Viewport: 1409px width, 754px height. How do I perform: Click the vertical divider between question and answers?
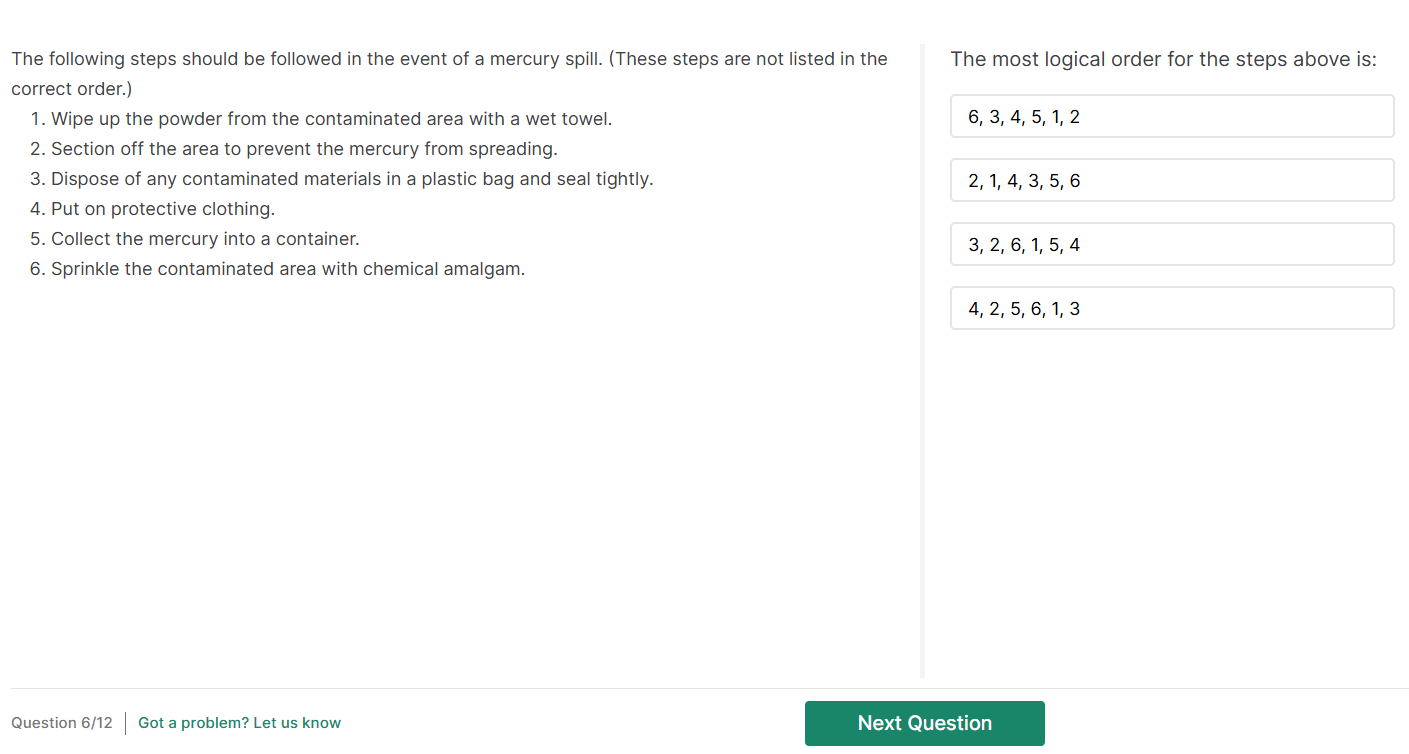coord(922,360)
